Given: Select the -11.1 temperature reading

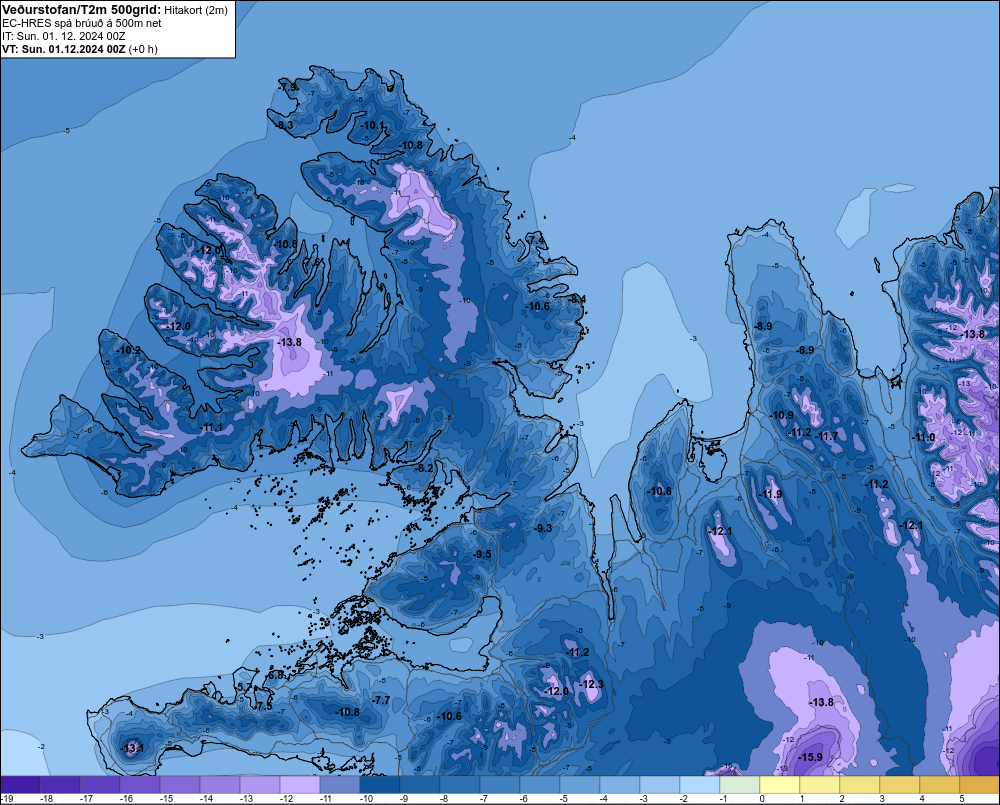Looking at the screenshot, I should [212, 427].
